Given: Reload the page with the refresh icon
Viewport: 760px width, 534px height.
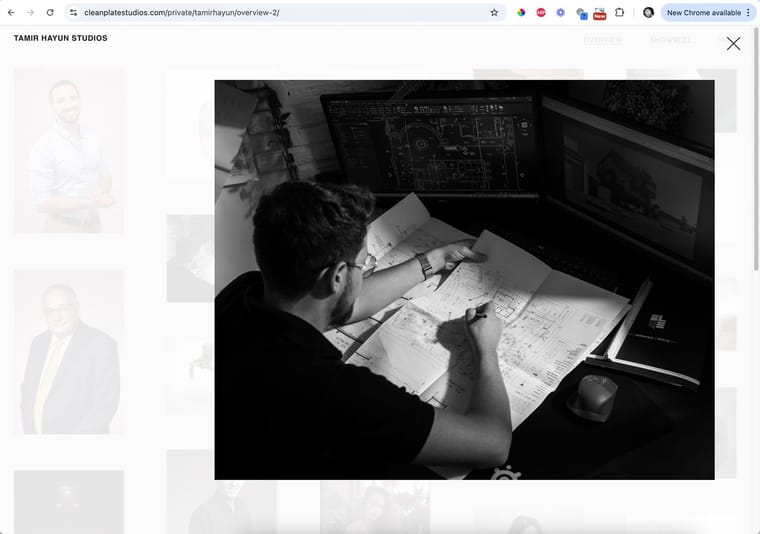Looking at the screenshot, I should [x=50, y=13].
